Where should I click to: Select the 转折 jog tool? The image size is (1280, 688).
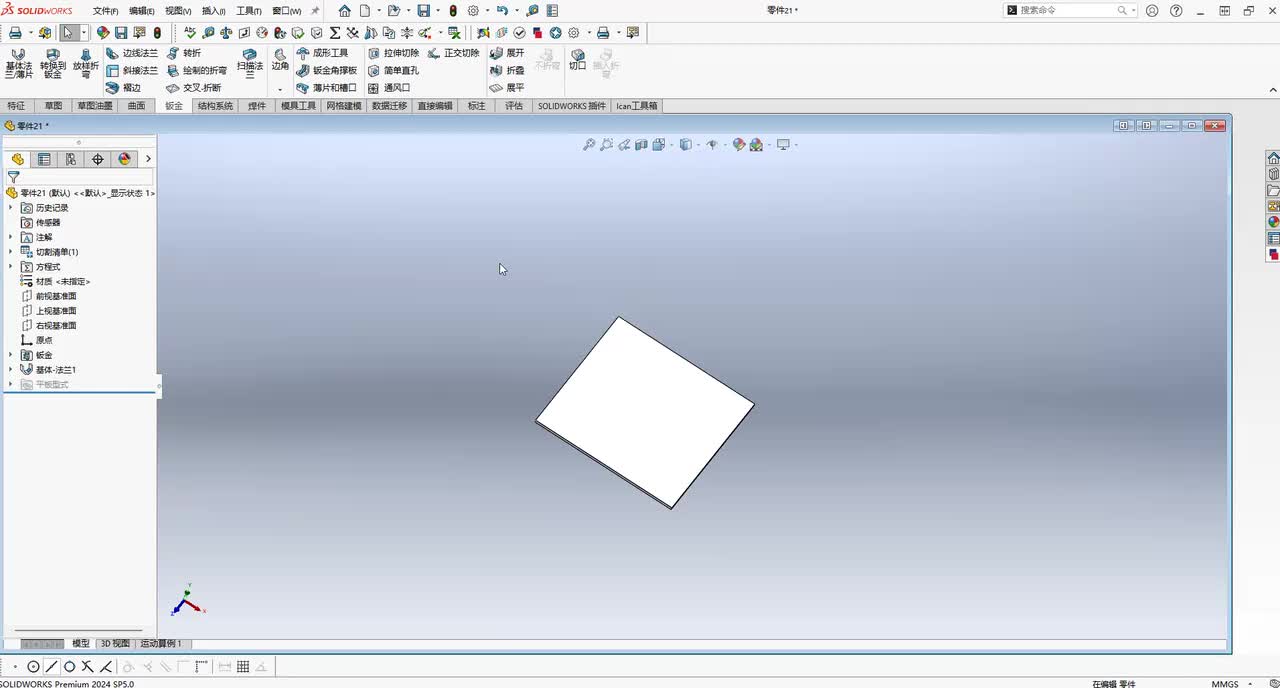(184, 53)
